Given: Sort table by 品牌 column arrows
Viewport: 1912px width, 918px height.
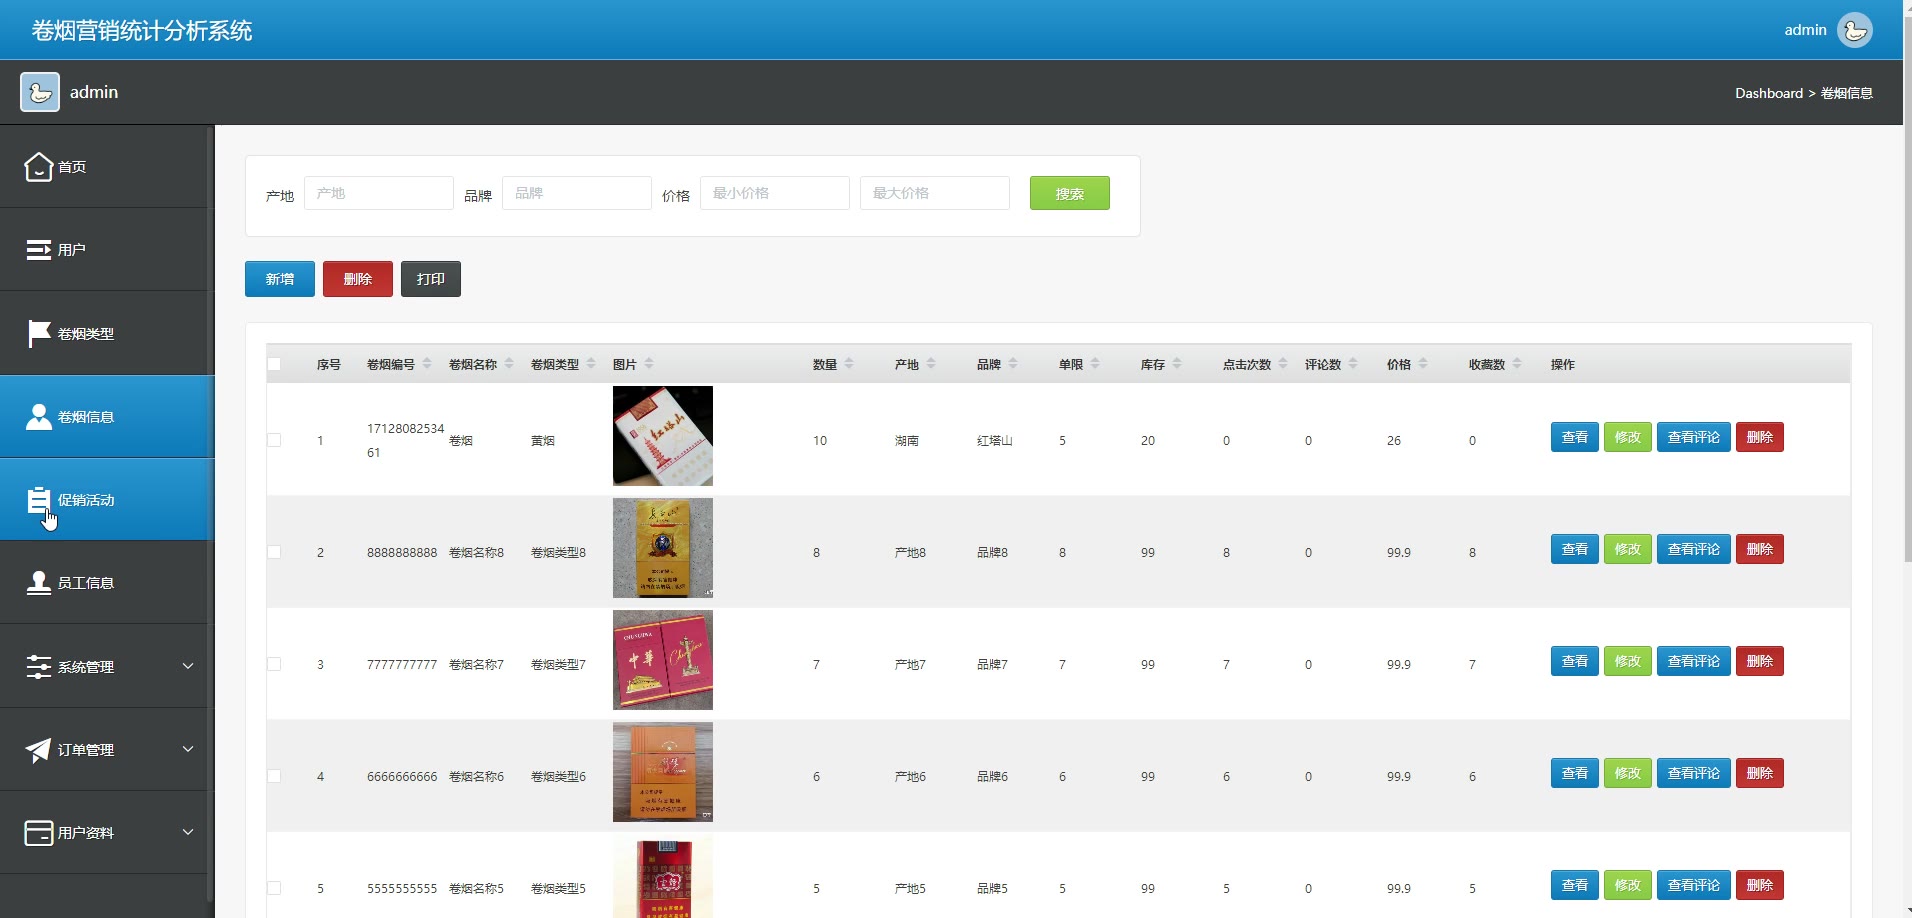Looking at the screenshot, I should pyautogui.click(x=1013, y=364).
